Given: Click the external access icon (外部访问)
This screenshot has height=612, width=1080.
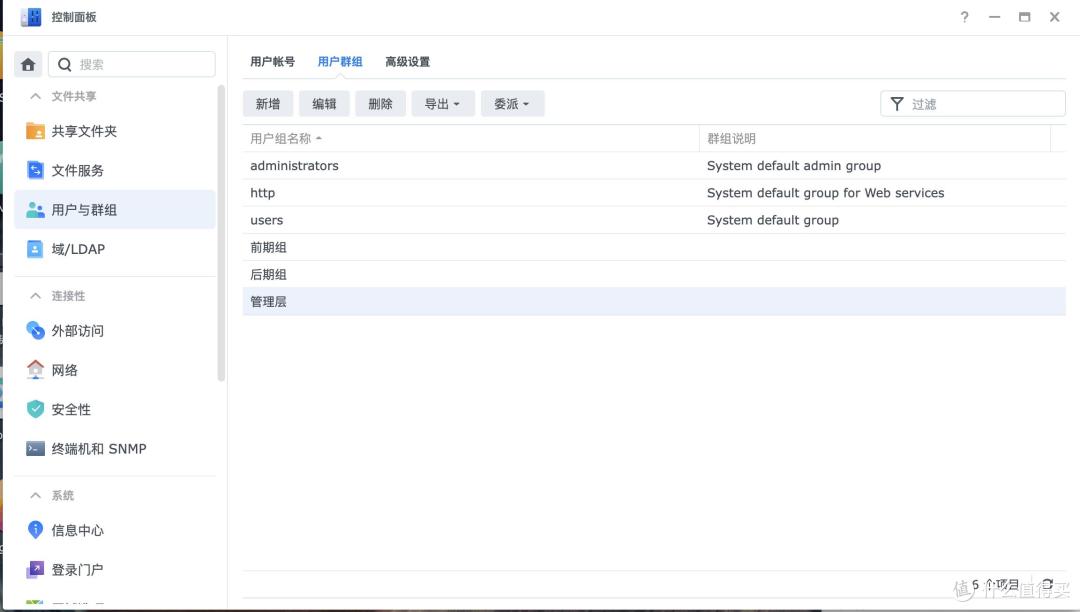Looking at the screenshot, I should pos(35,330).
